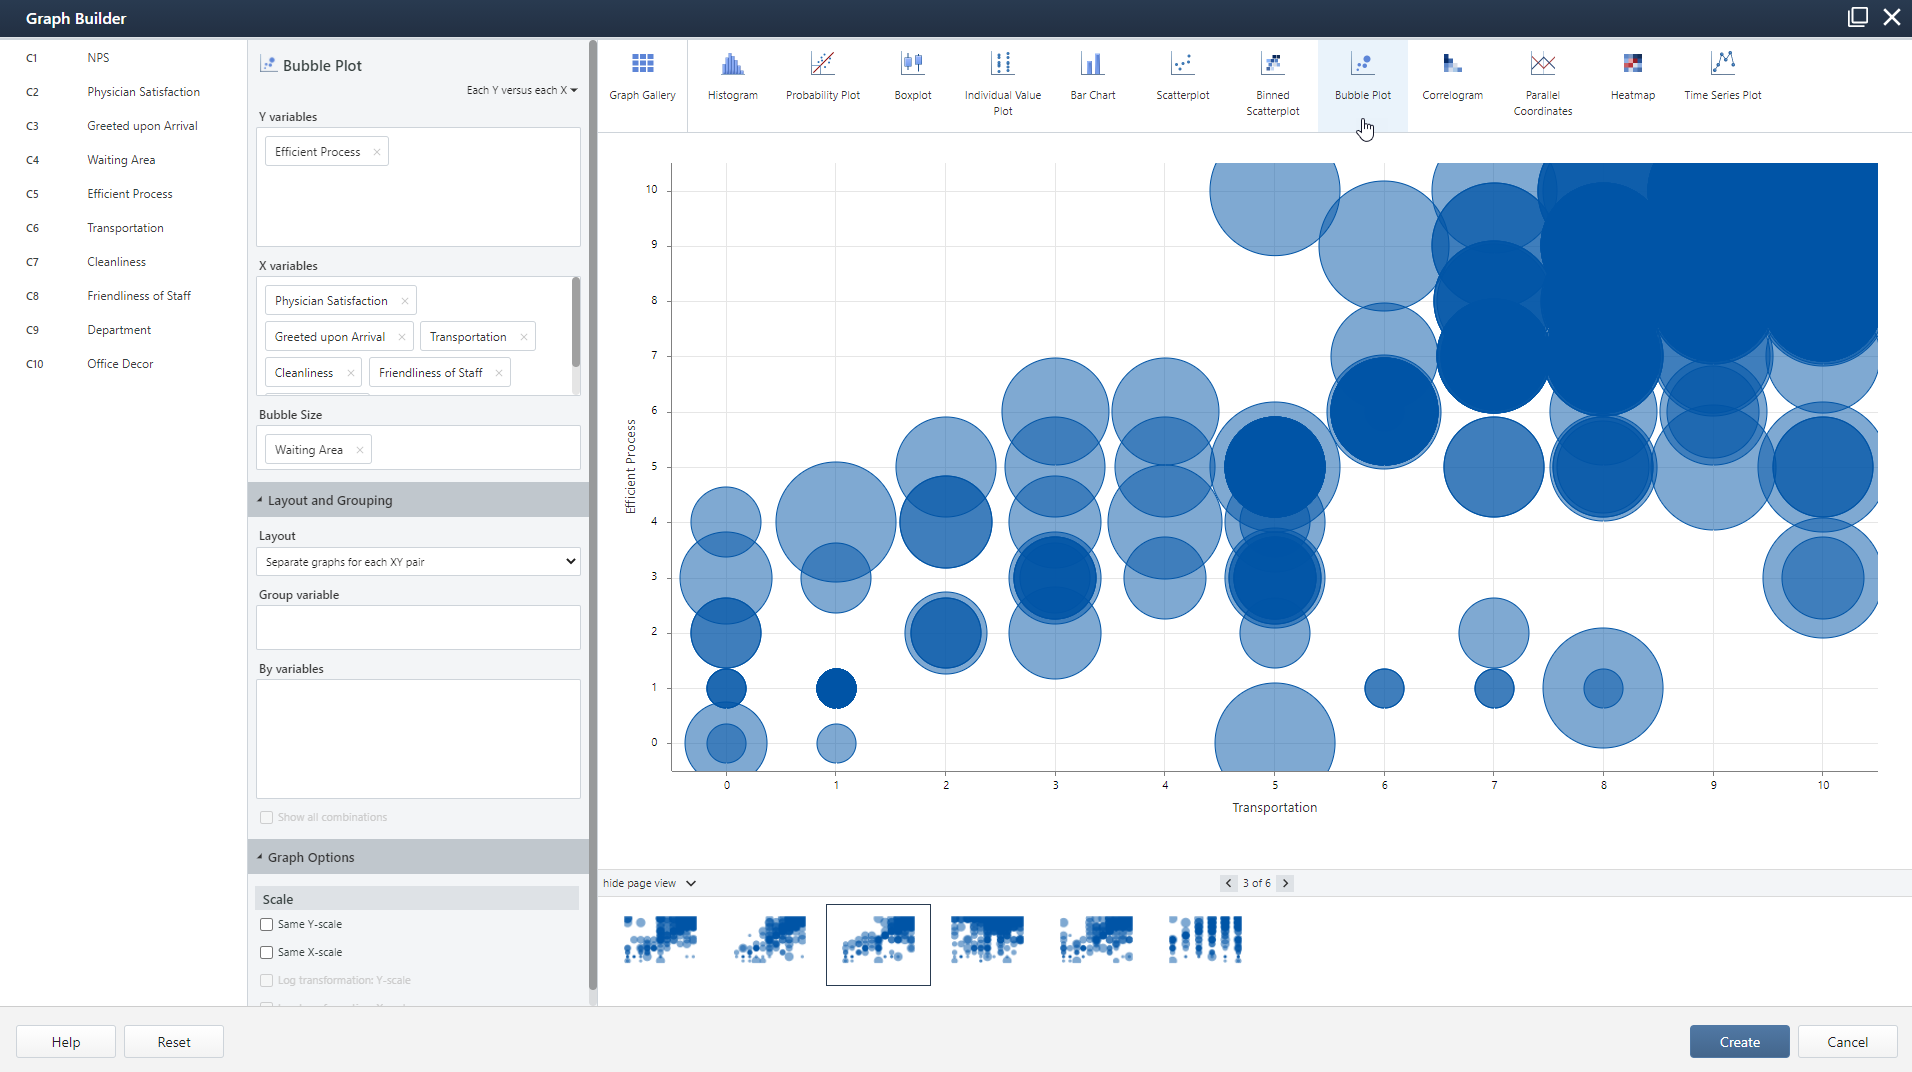
Task: Open the Layout dropdown list
Action: pyautogui.click(x=418, y=562)
